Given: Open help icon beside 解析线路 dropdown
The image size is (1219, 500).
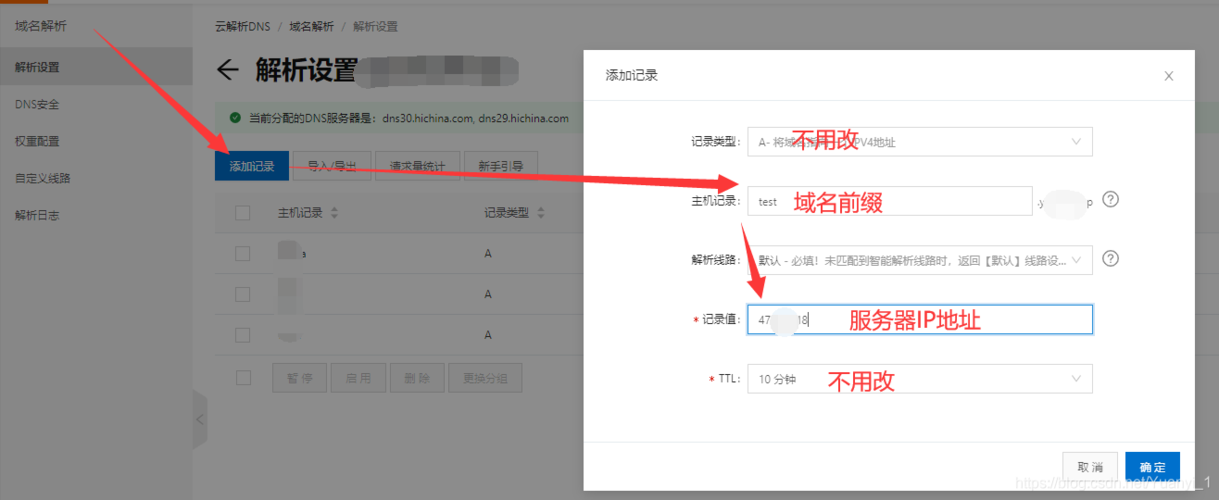Looking at the screenshot, I should pyautogui.click(x=1110, y=259).
